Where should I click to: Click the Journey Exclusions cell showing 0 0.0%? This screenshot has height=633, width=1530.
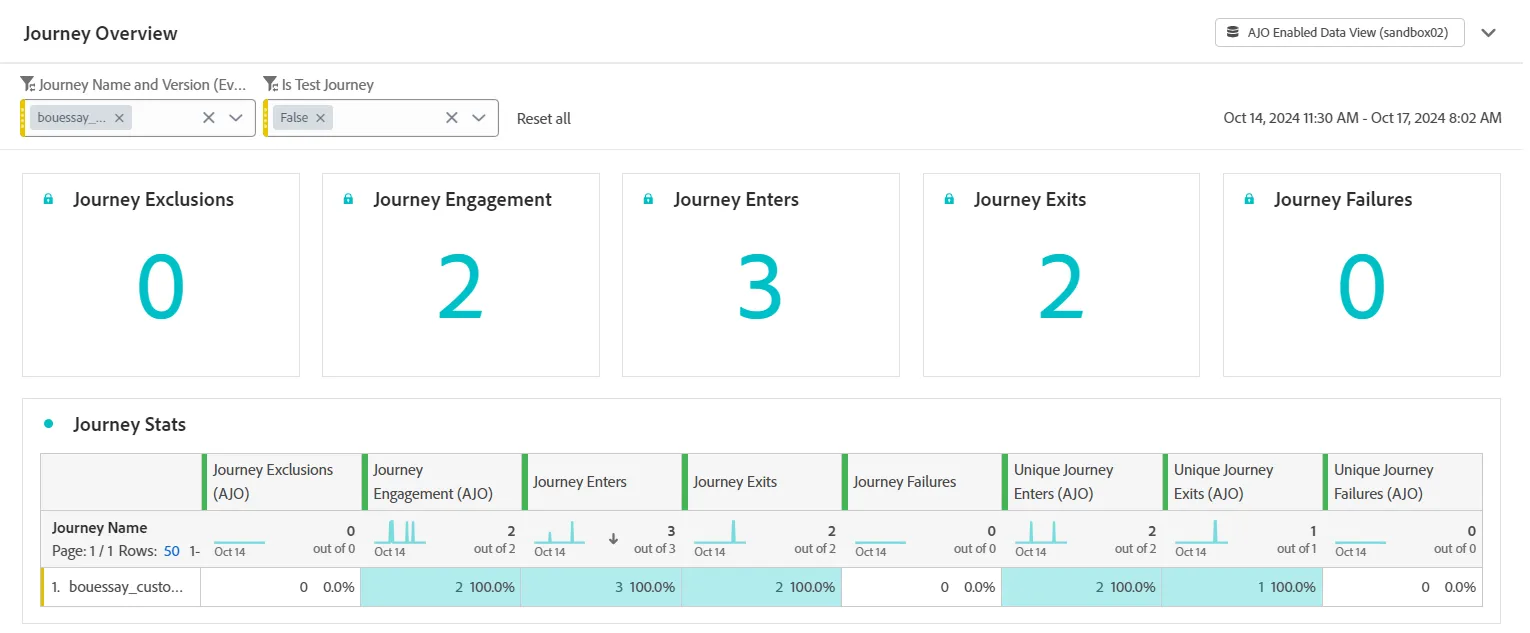281,587
